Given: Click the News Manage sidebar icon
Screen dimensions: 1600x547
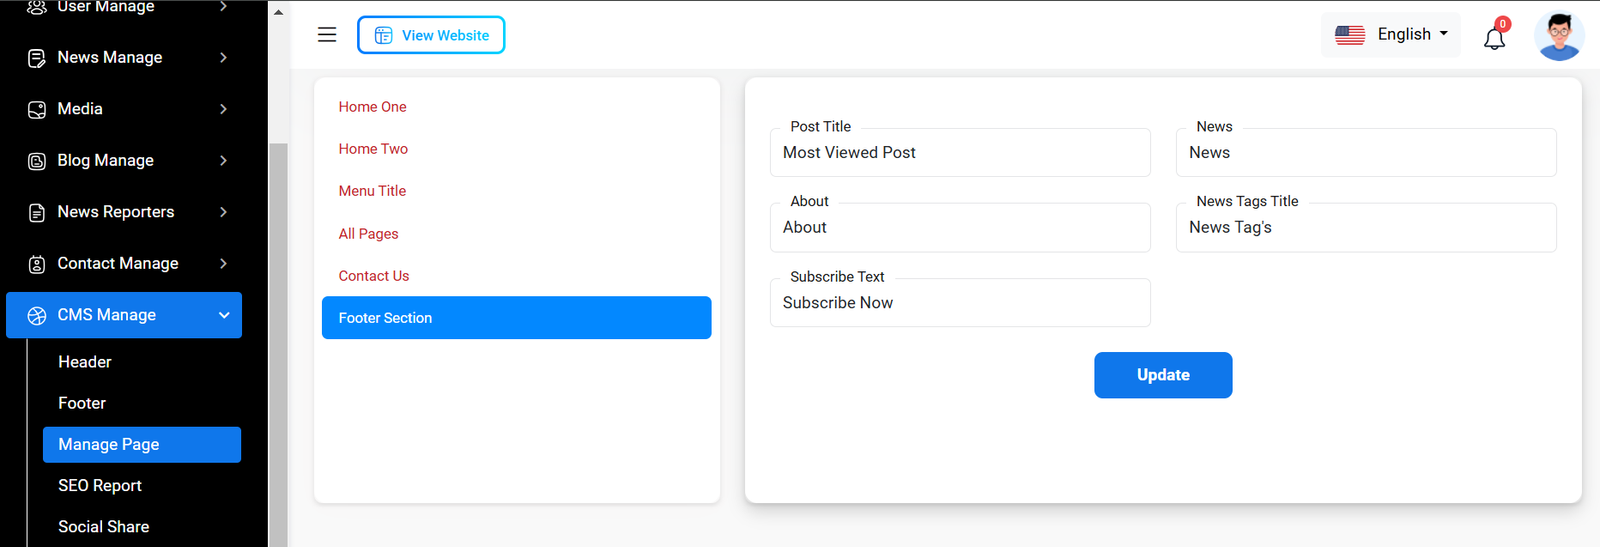Looking at the screenshot, I should pyautogui.click(x=37, y=58).
